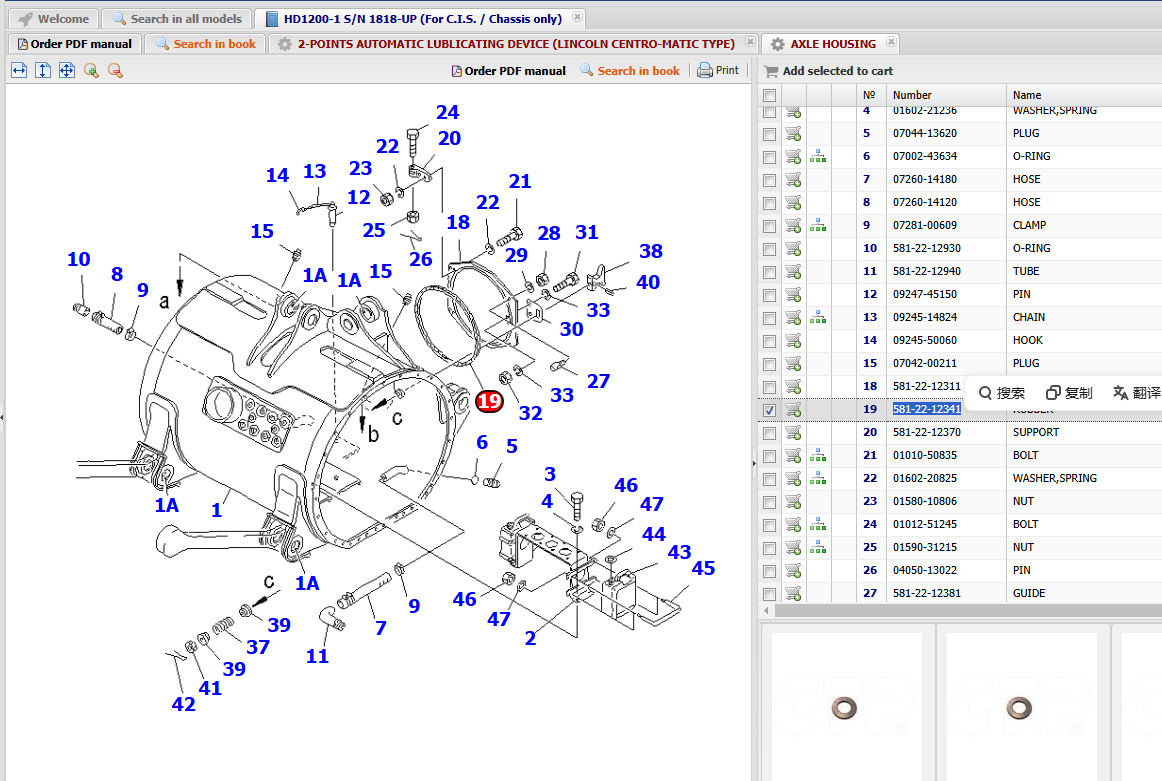
Task: Open the tree icon for BOLT 01012-51245
Action: coord(818,524)
